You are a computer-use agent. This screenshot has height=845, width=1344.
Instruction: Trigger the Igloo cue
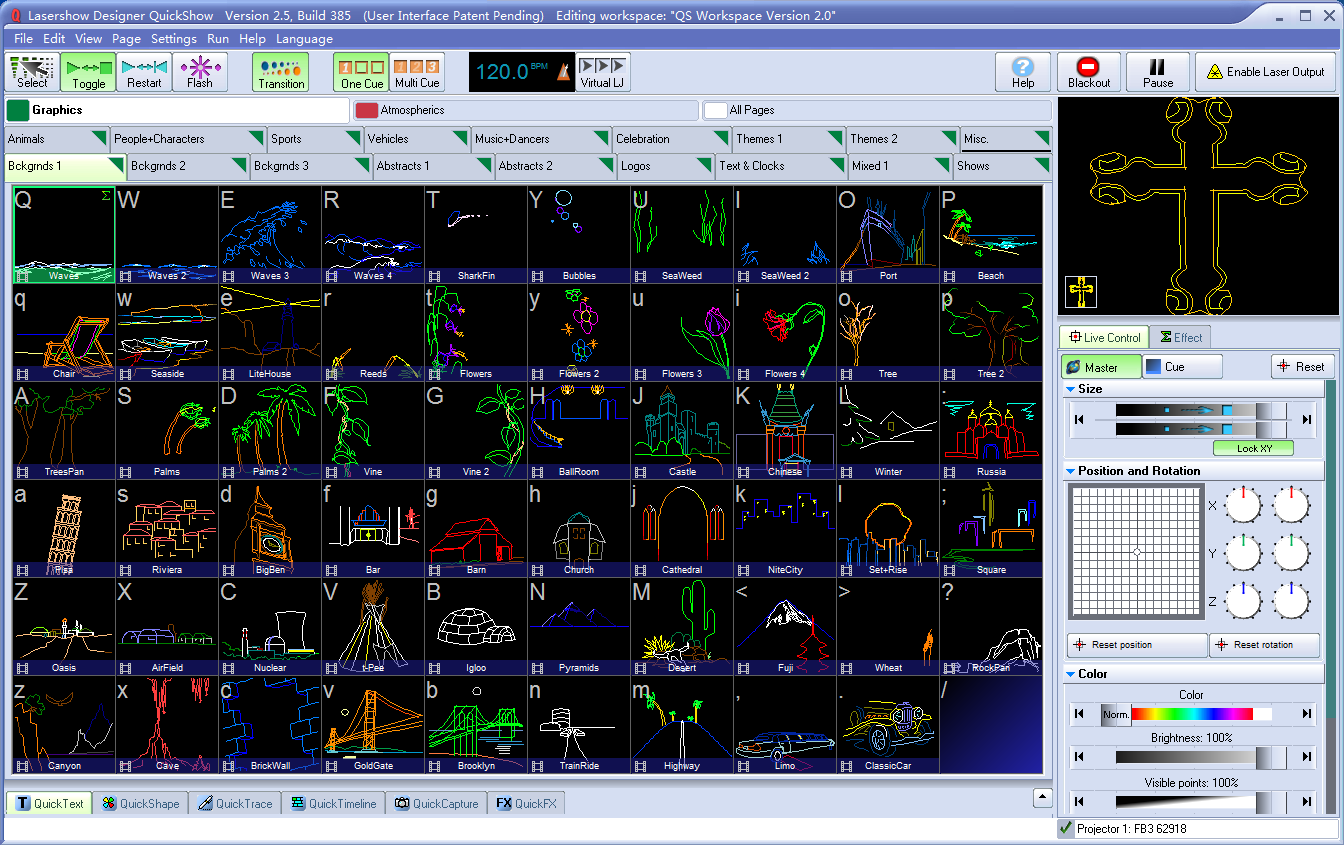click(x=476, y=626)
